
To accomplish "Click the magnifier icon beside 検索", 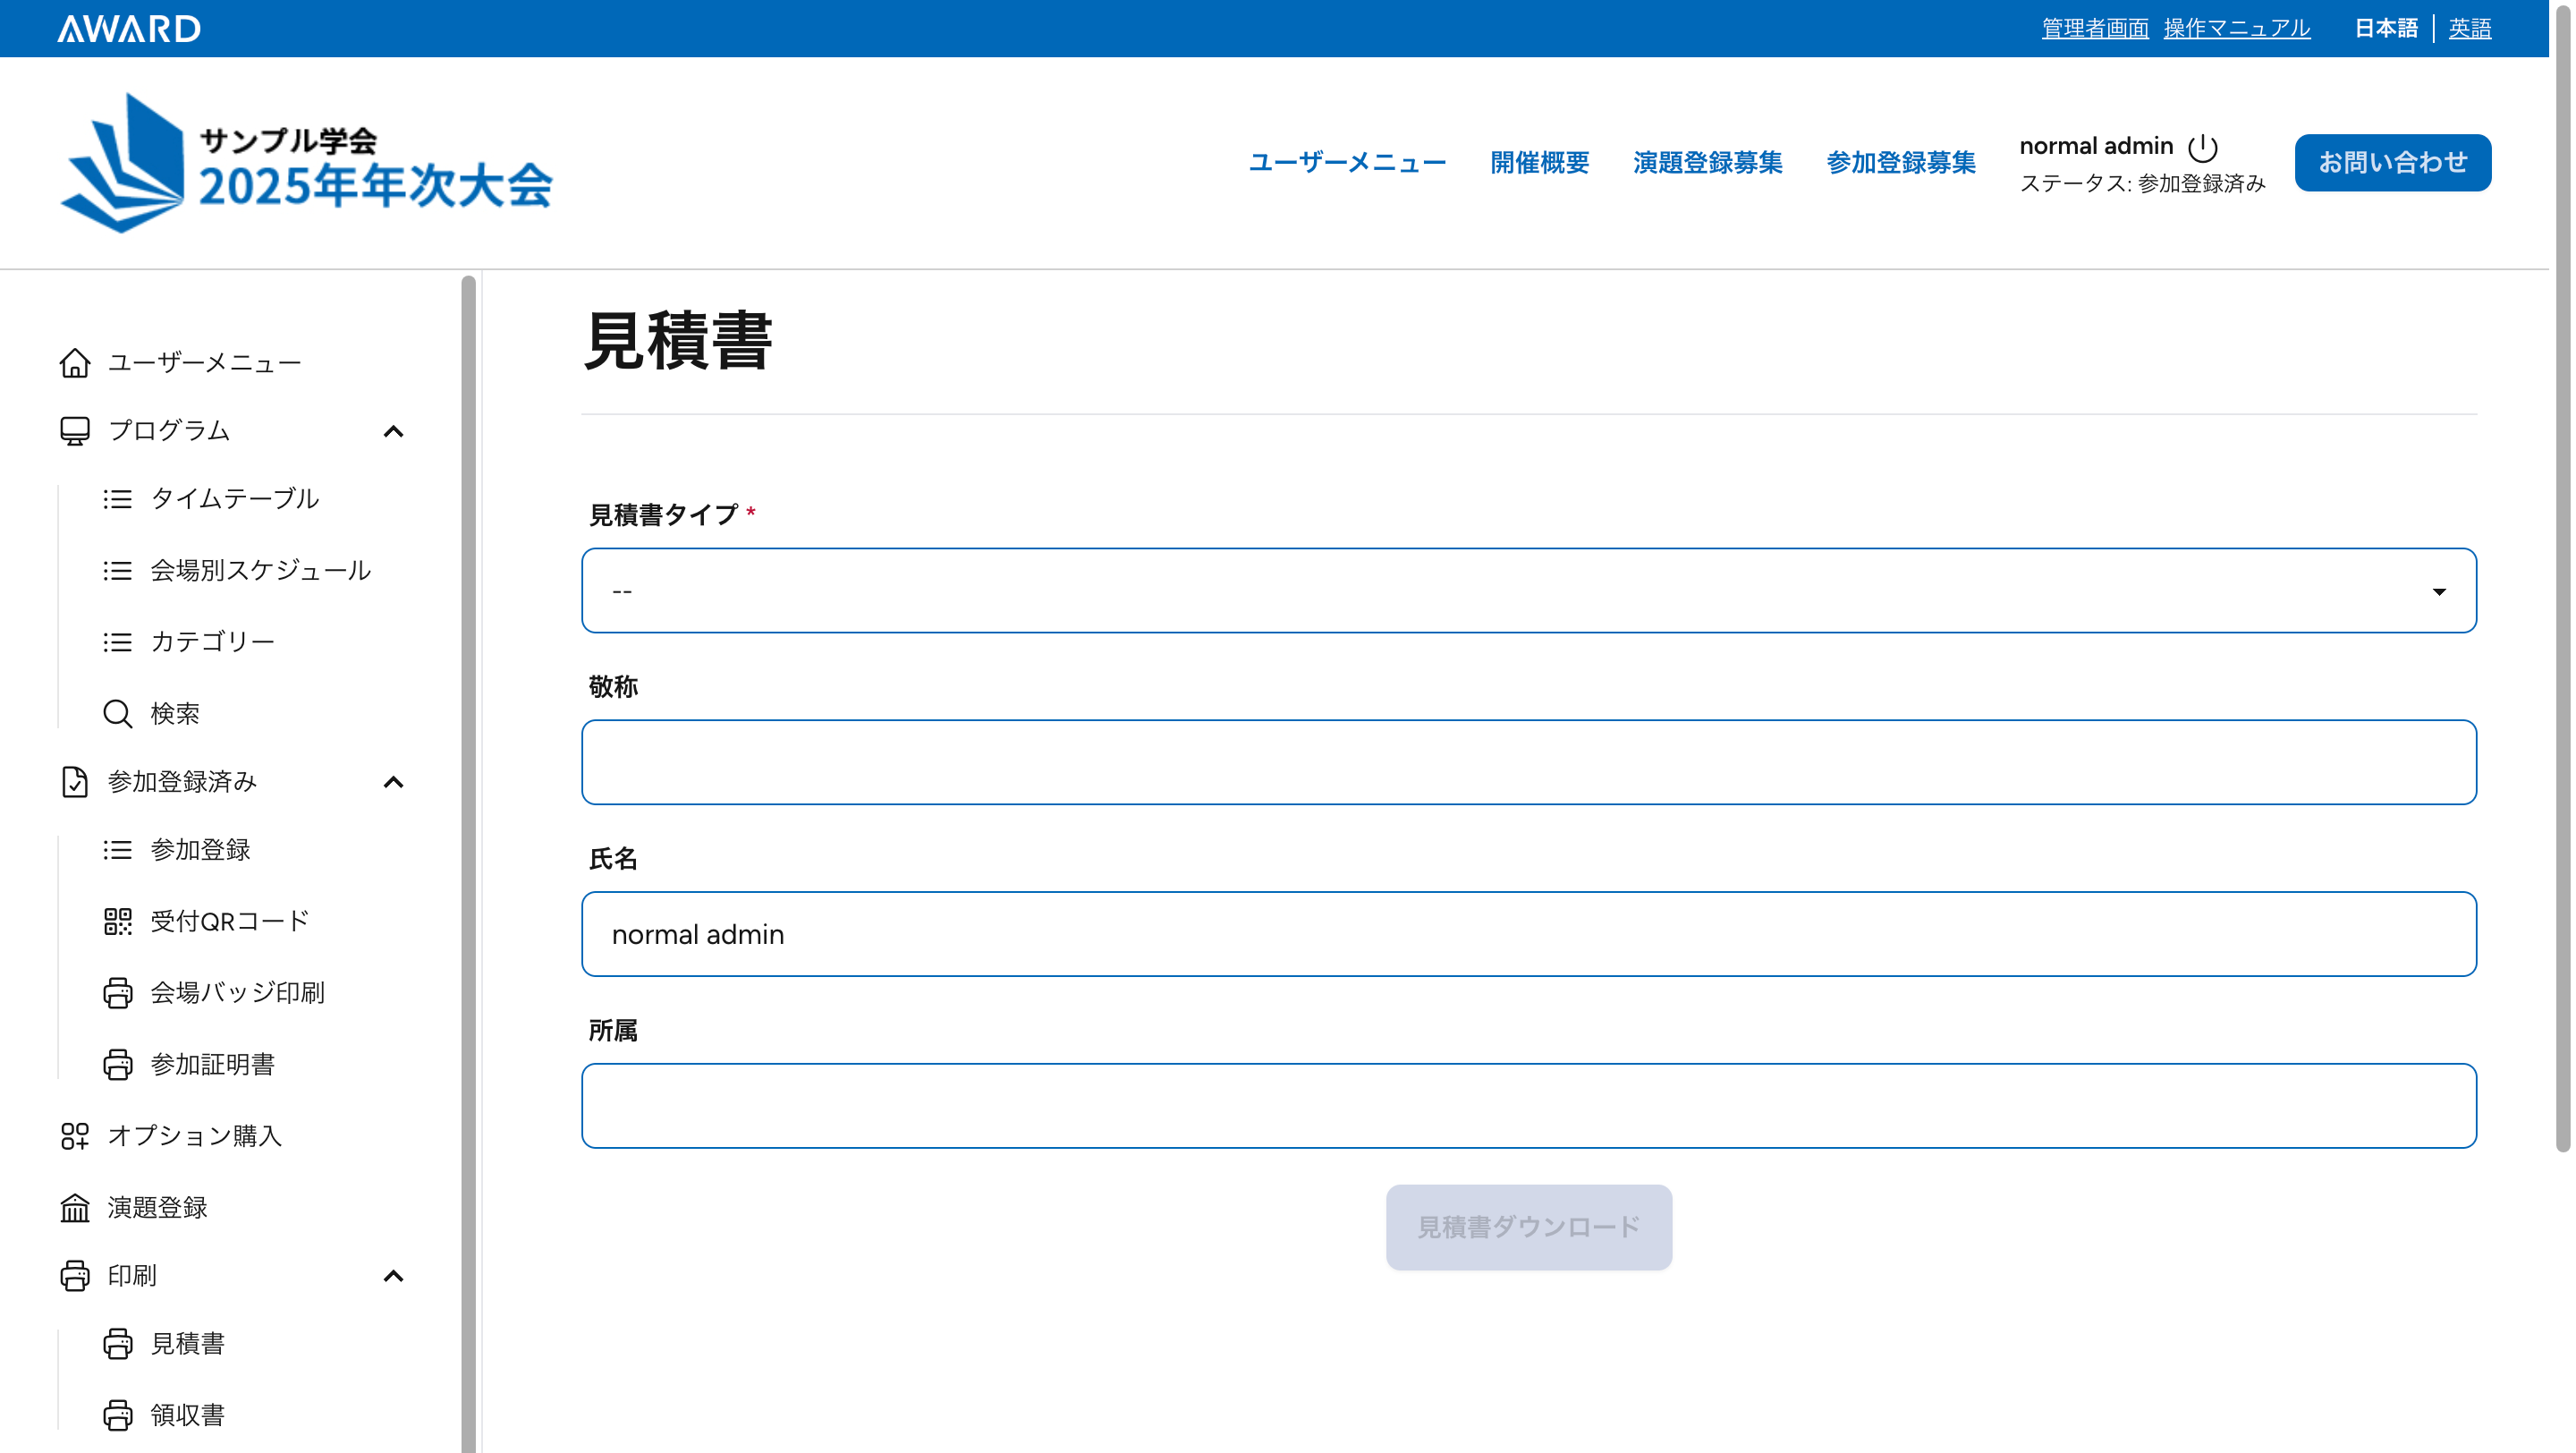I will pos(118,714).
